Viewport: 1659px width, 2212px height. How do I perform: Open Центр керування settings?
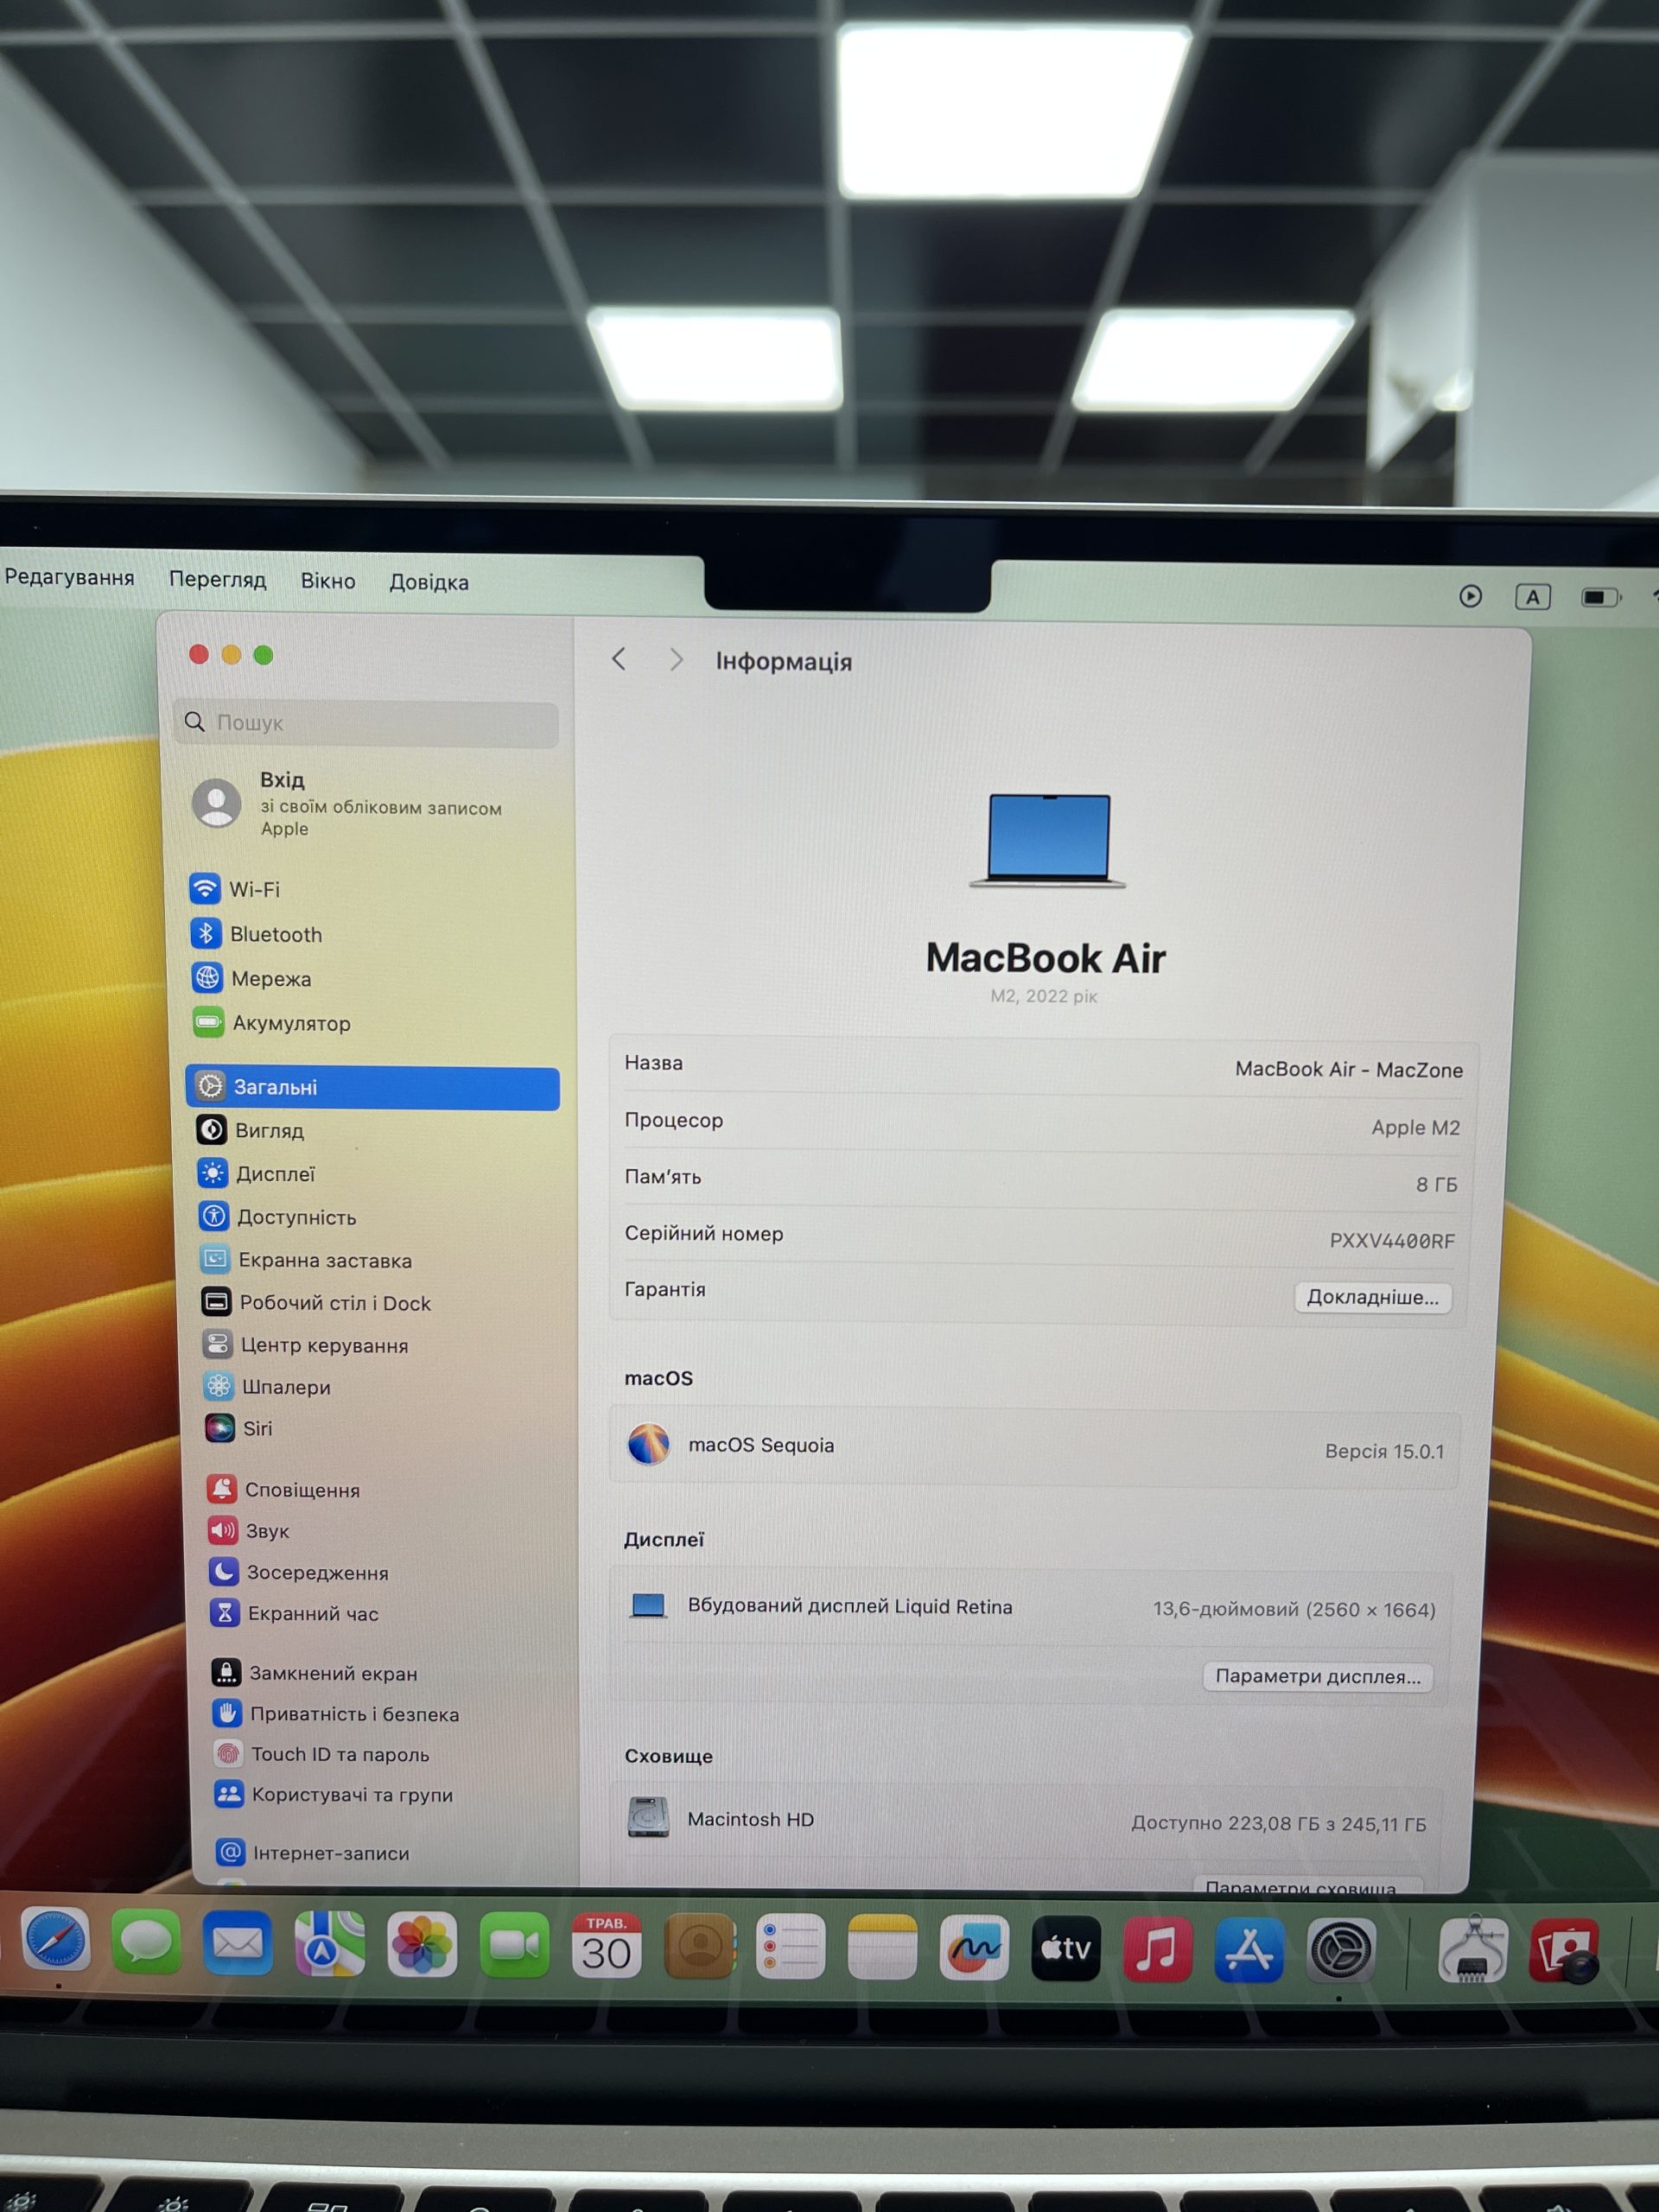coord(305,1345)
